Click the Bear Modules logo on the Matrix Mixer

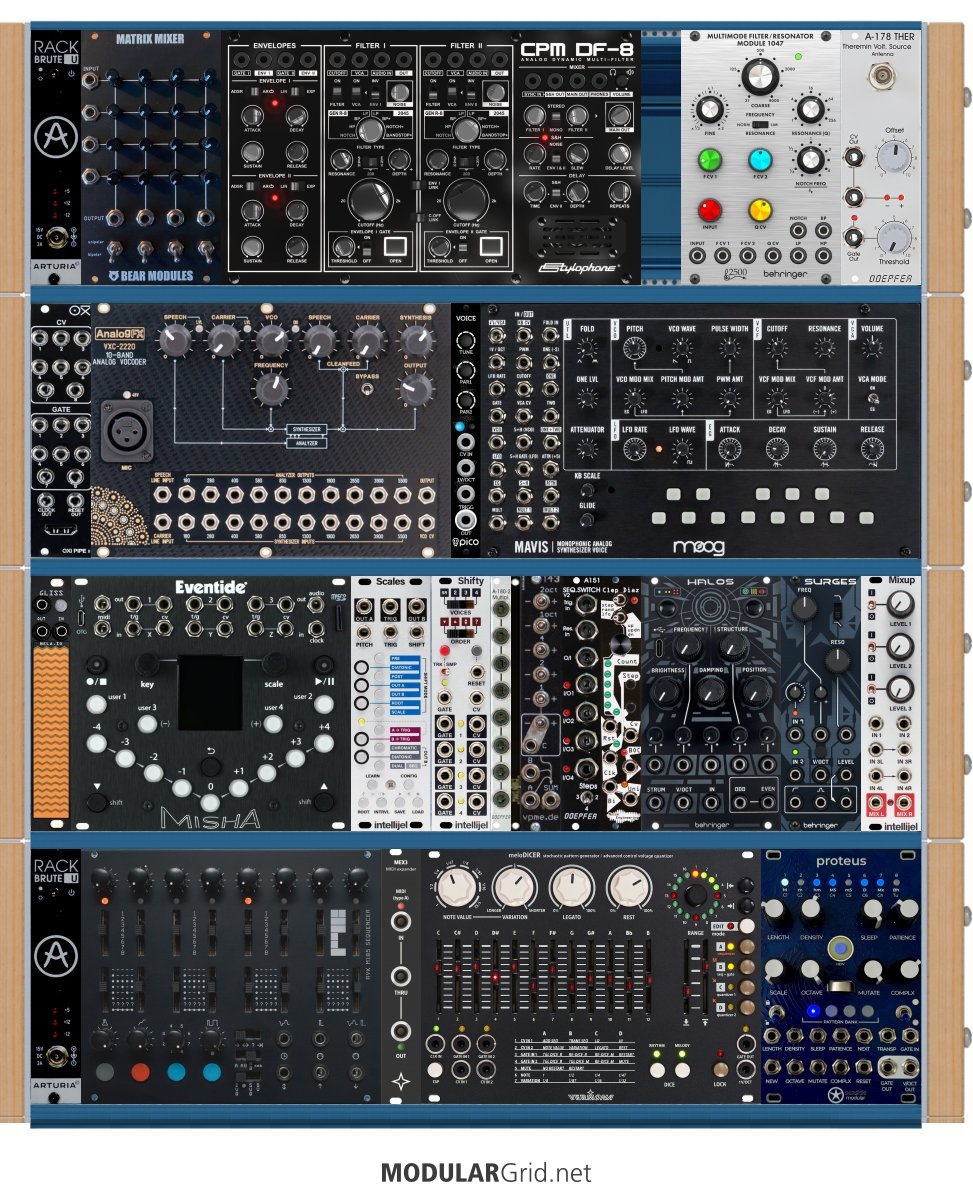coord(151,276)
